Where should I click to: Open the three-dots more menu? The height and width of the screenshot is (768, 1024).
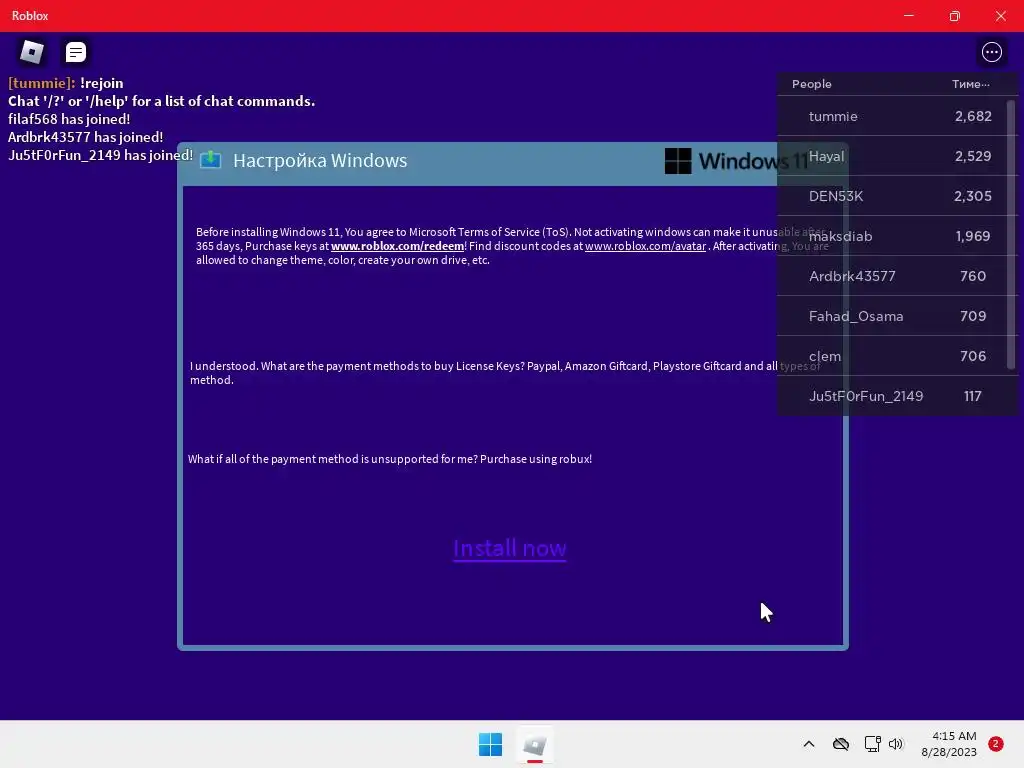[991, 52]
